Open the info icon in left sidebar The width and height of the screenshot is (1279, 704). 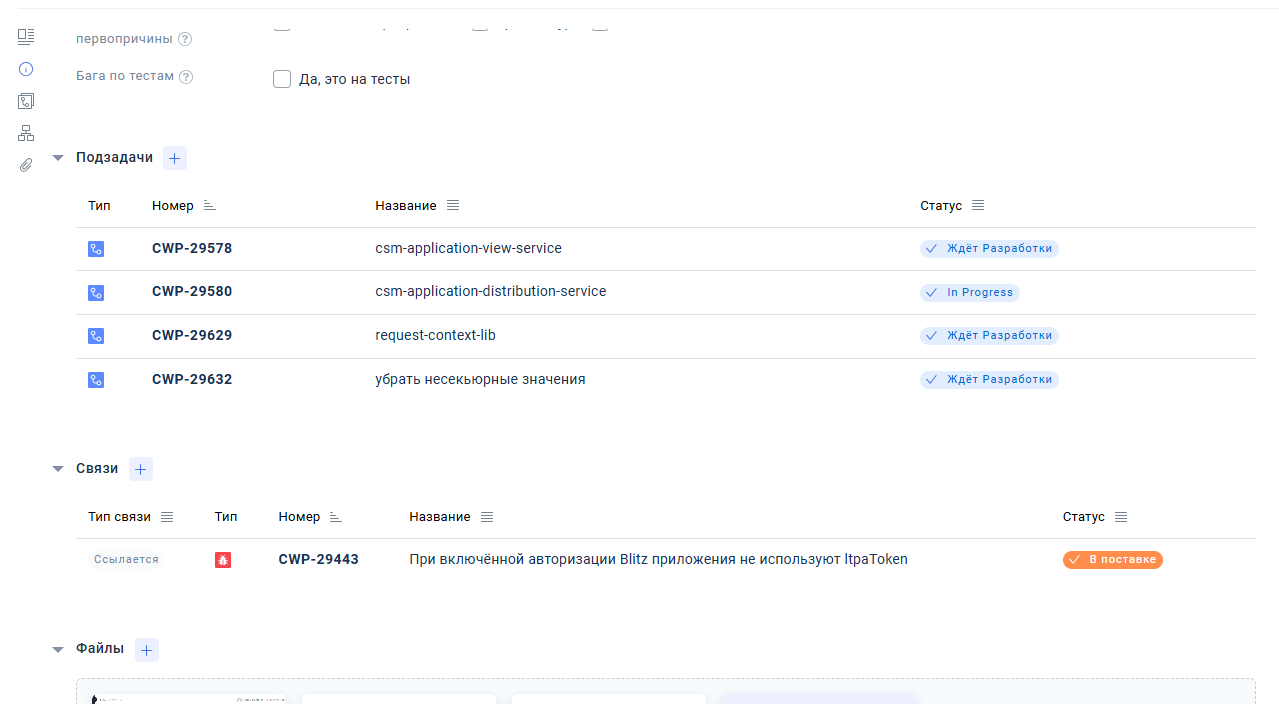tap(26, 69)
